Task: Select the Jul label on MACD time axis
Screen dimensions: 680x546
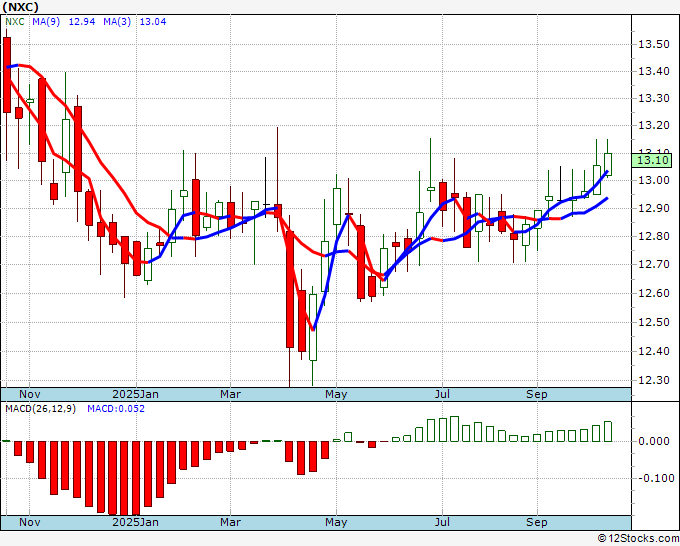Action: coord(440,522)
